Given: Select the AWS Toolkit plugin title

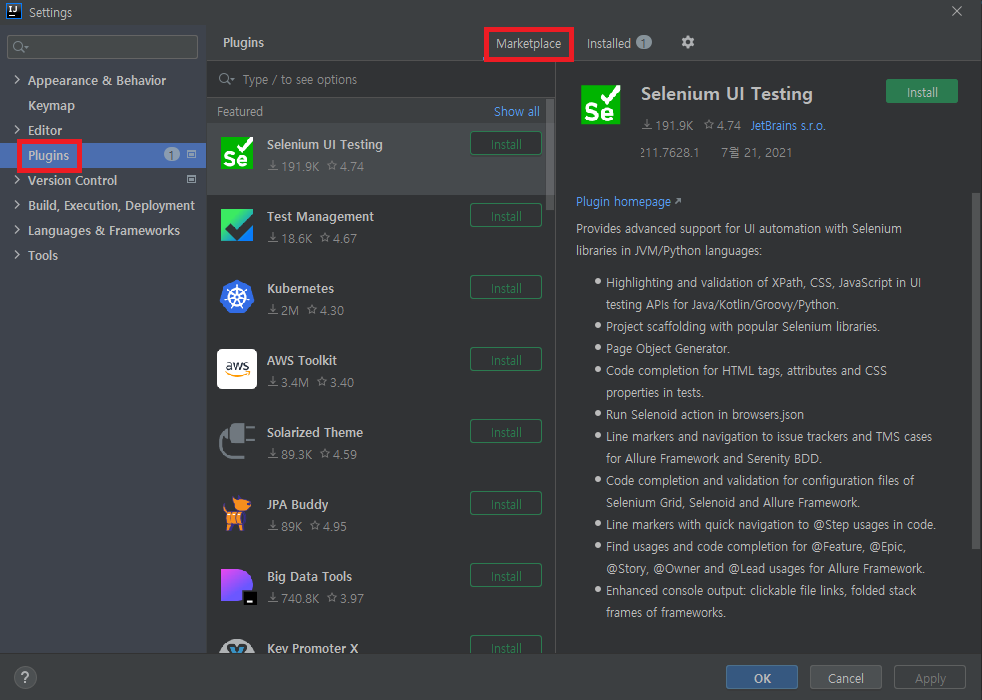Looking at the screenshot, I should click(302, 361).
